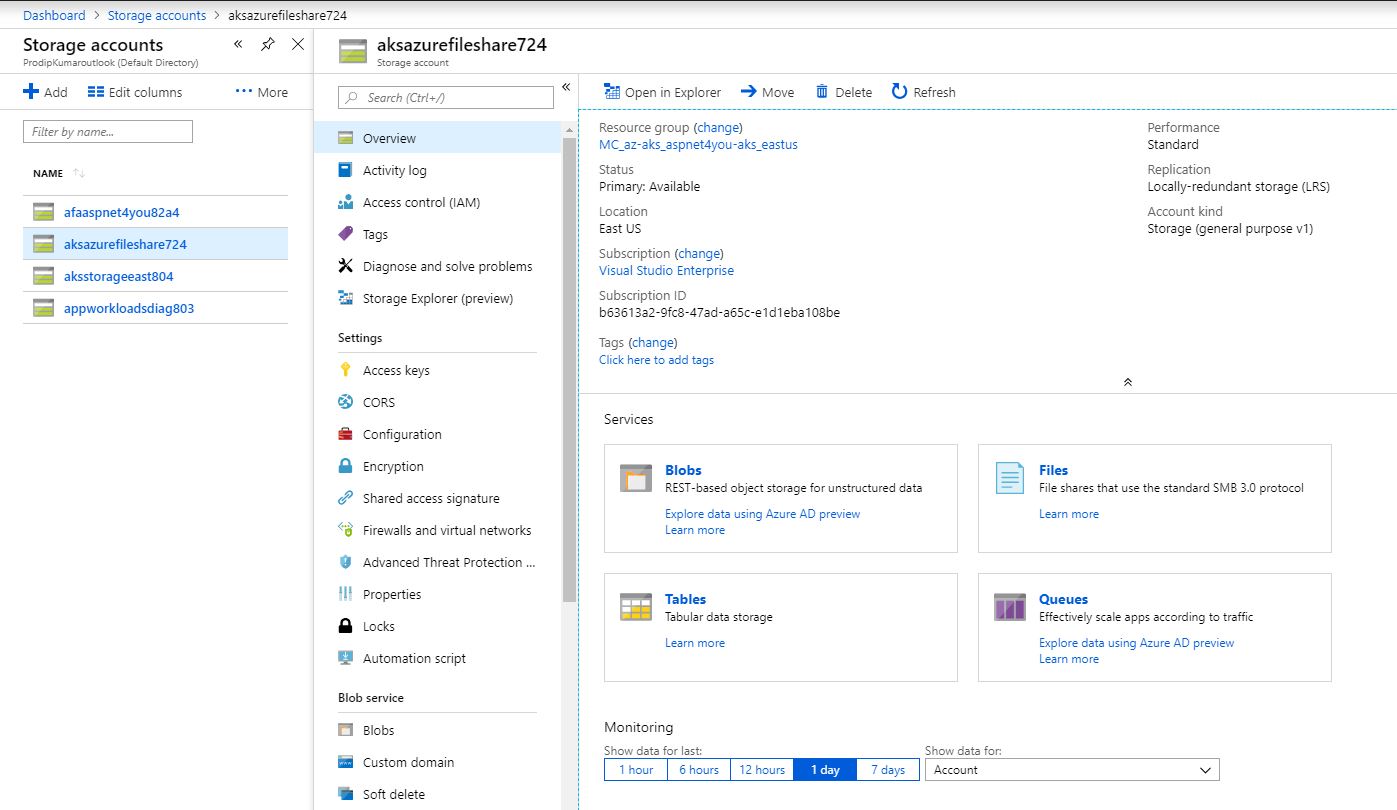Click change next to Subscription
The width and height of the screenshot is (1397, 810).
[x=699, y=254]
